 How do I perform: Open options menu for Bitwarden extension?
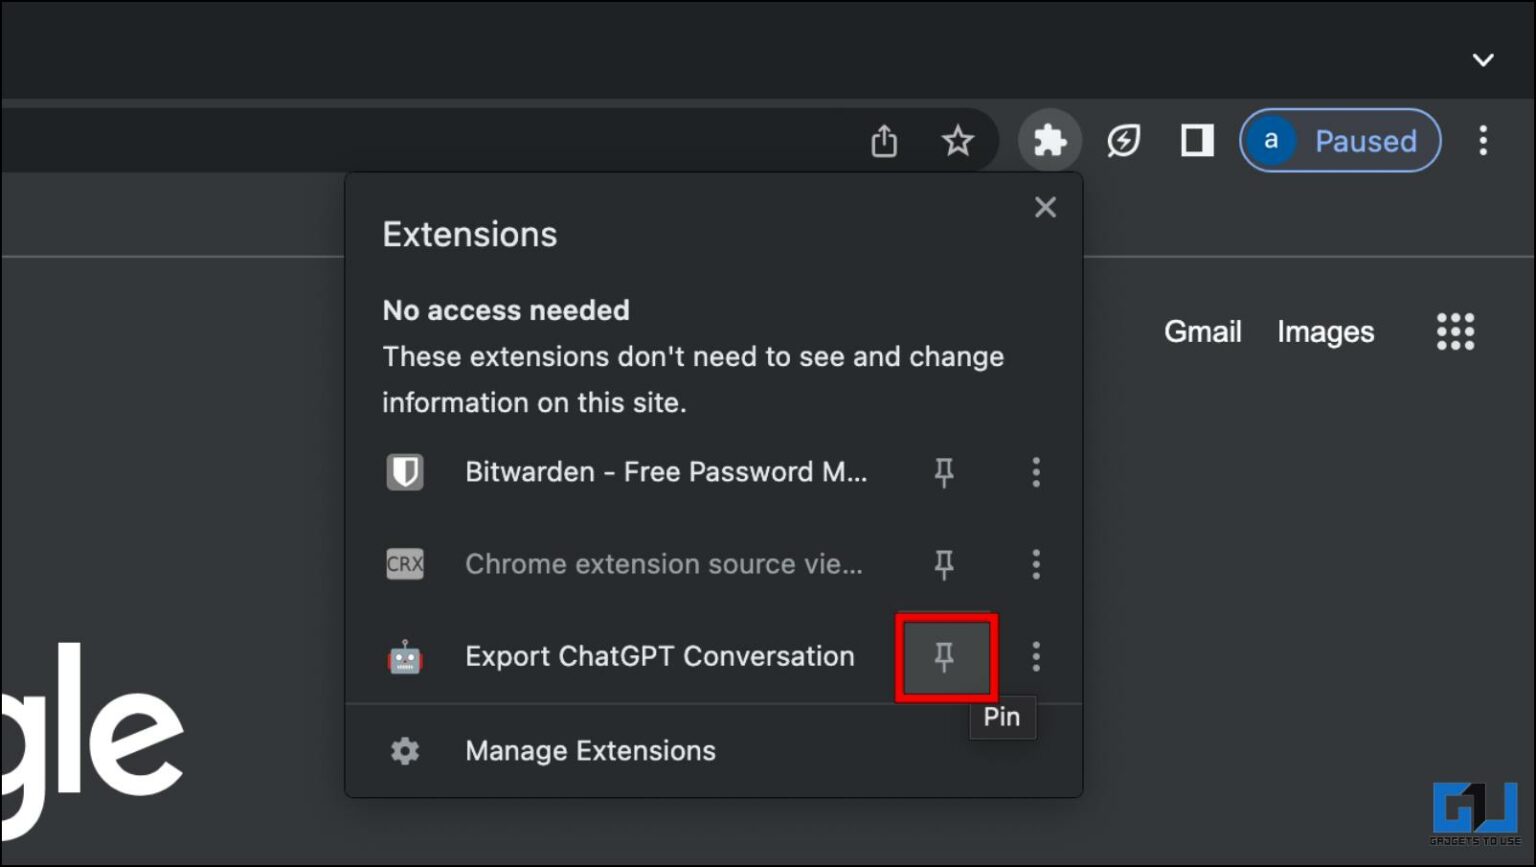(x=1036, y=472)
